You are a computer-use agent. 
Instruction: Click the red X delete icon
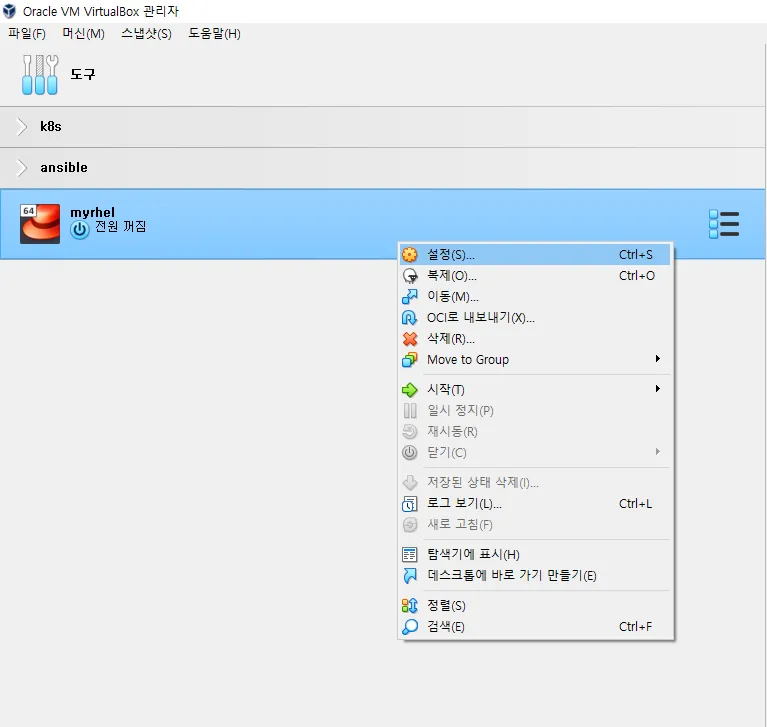pyautogui.click(x=409, y=339)
